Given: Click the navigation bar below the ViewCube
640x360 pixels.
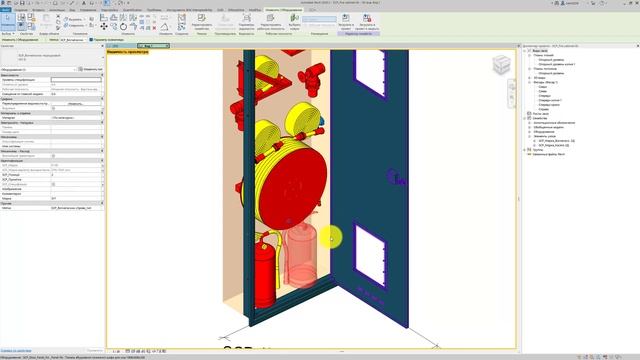Looking at the screenshot, I should click(x=511, y=94).
